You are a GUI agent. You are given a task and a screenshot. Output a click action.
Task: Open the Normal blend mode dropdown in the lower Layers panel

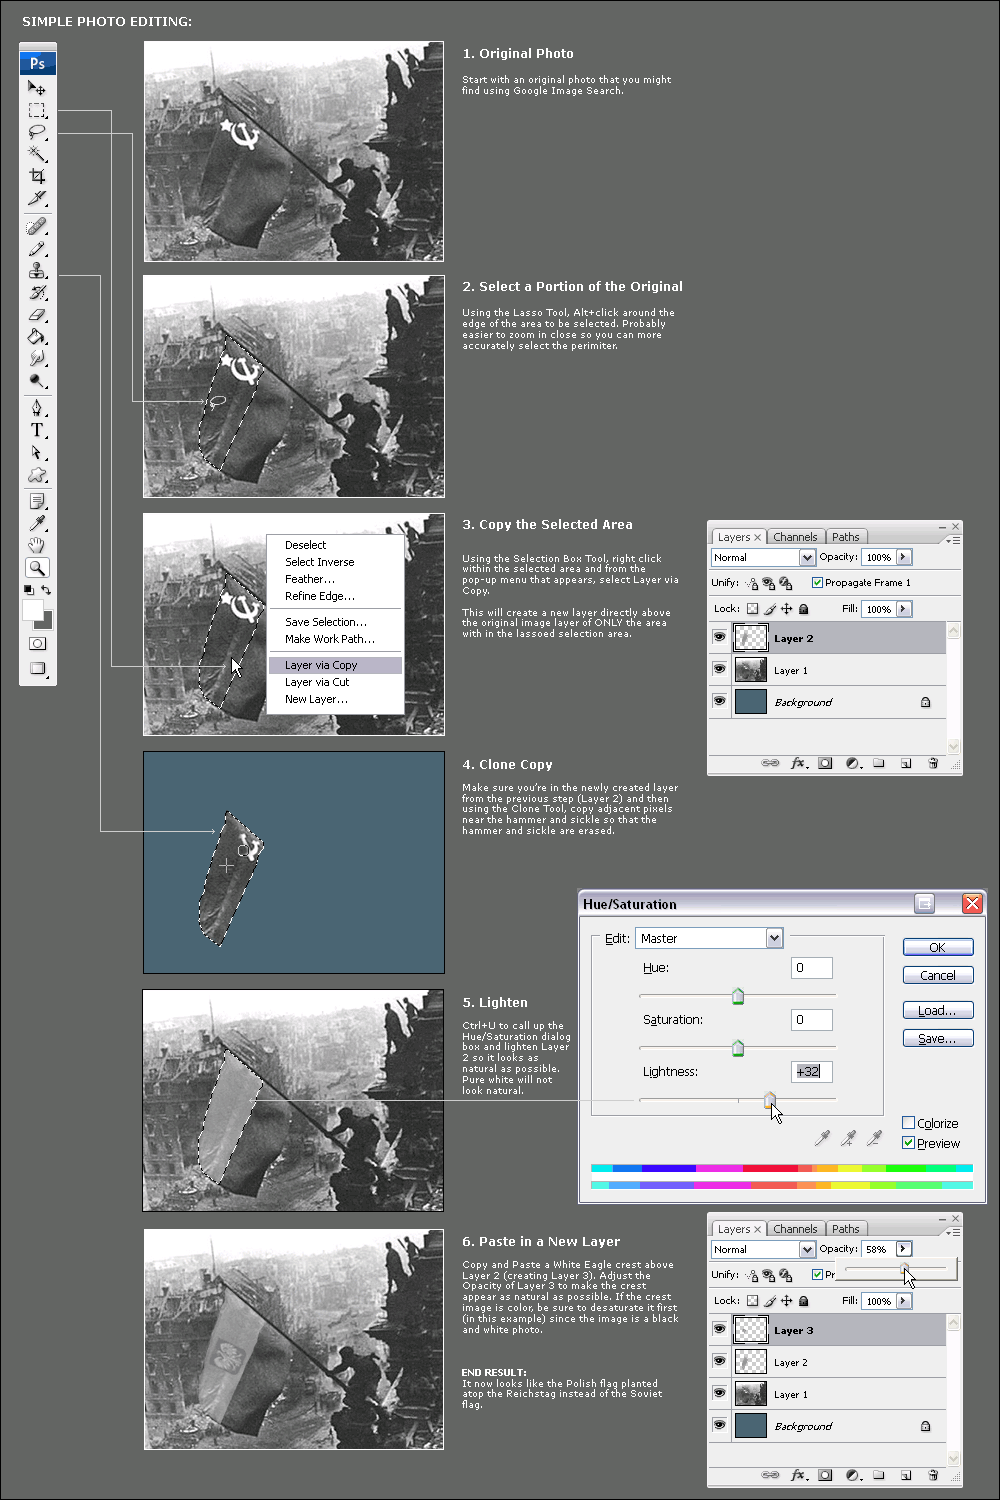806,1249
